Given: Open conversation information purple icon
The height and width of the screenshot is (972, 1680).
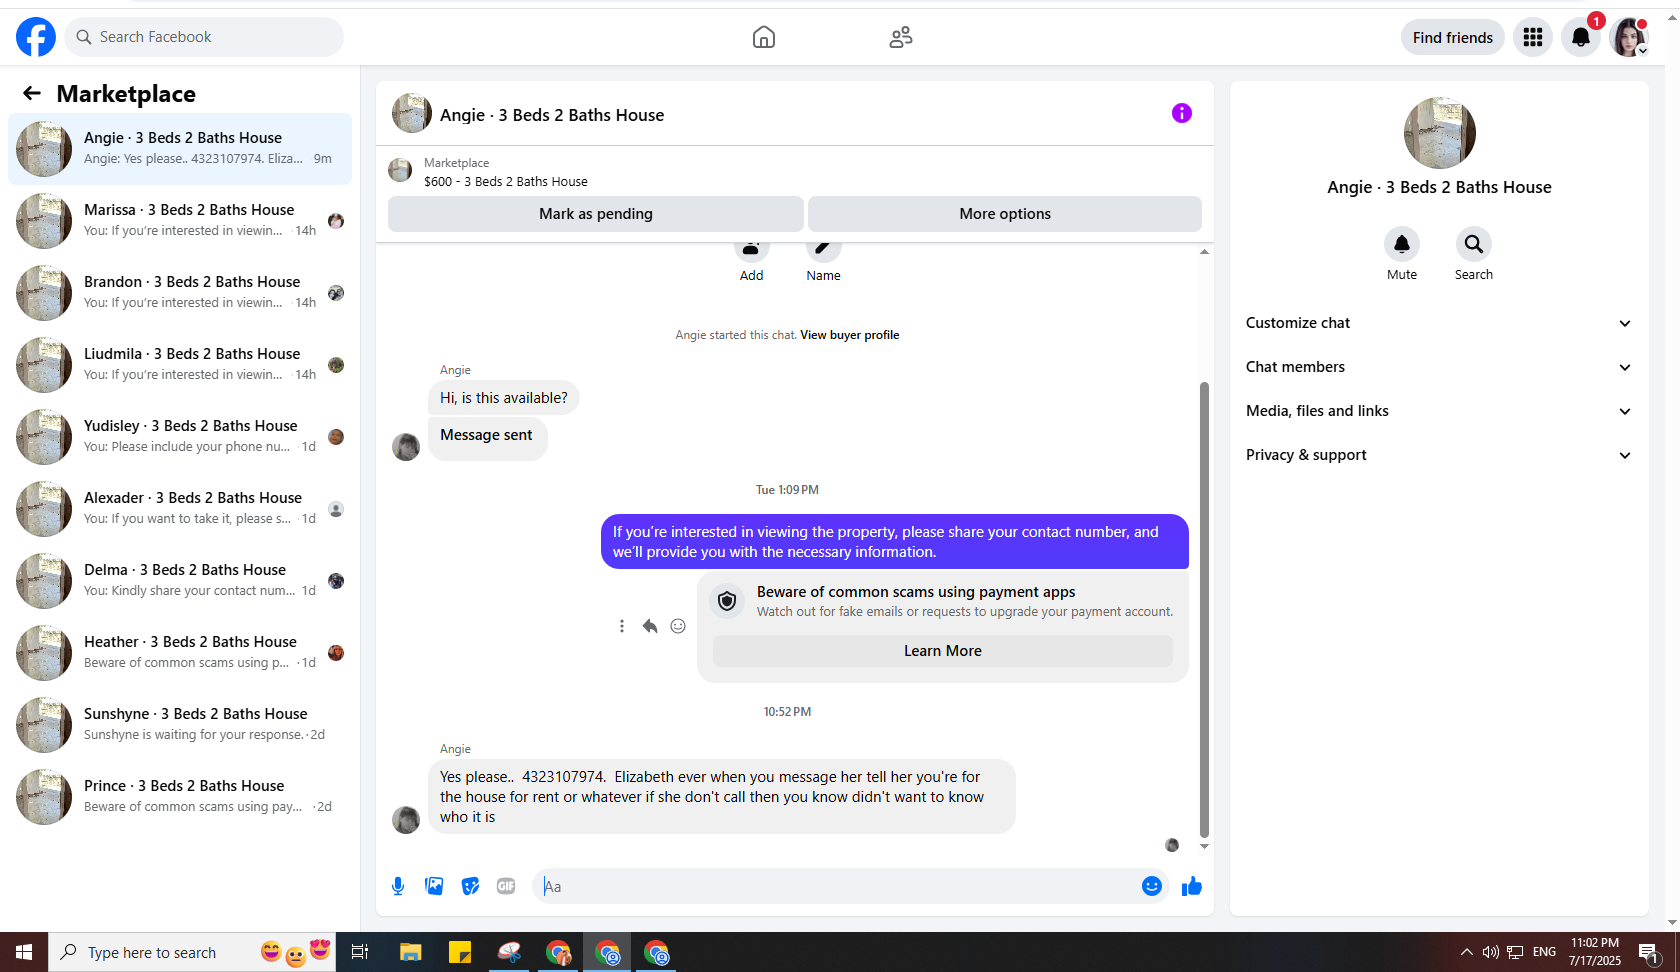Looking at the screenshot, I should click(1182, 113).
